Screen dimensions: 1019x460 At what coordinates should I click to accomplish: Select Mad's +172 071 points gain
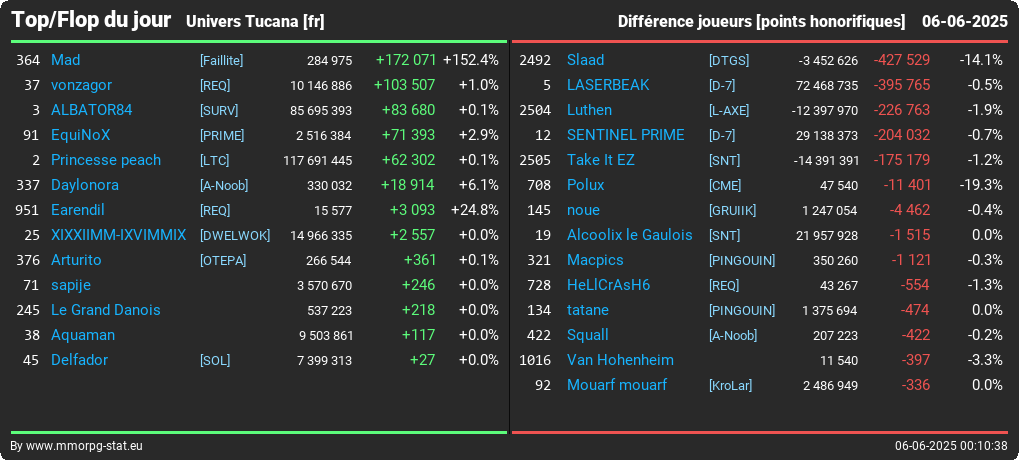coord(406,60)
